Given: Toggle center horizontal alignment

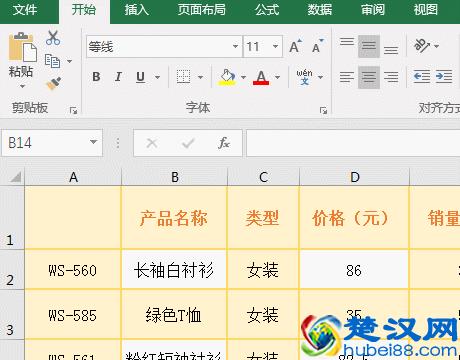Looking at the screenshot, I should (x=369, y=77).
